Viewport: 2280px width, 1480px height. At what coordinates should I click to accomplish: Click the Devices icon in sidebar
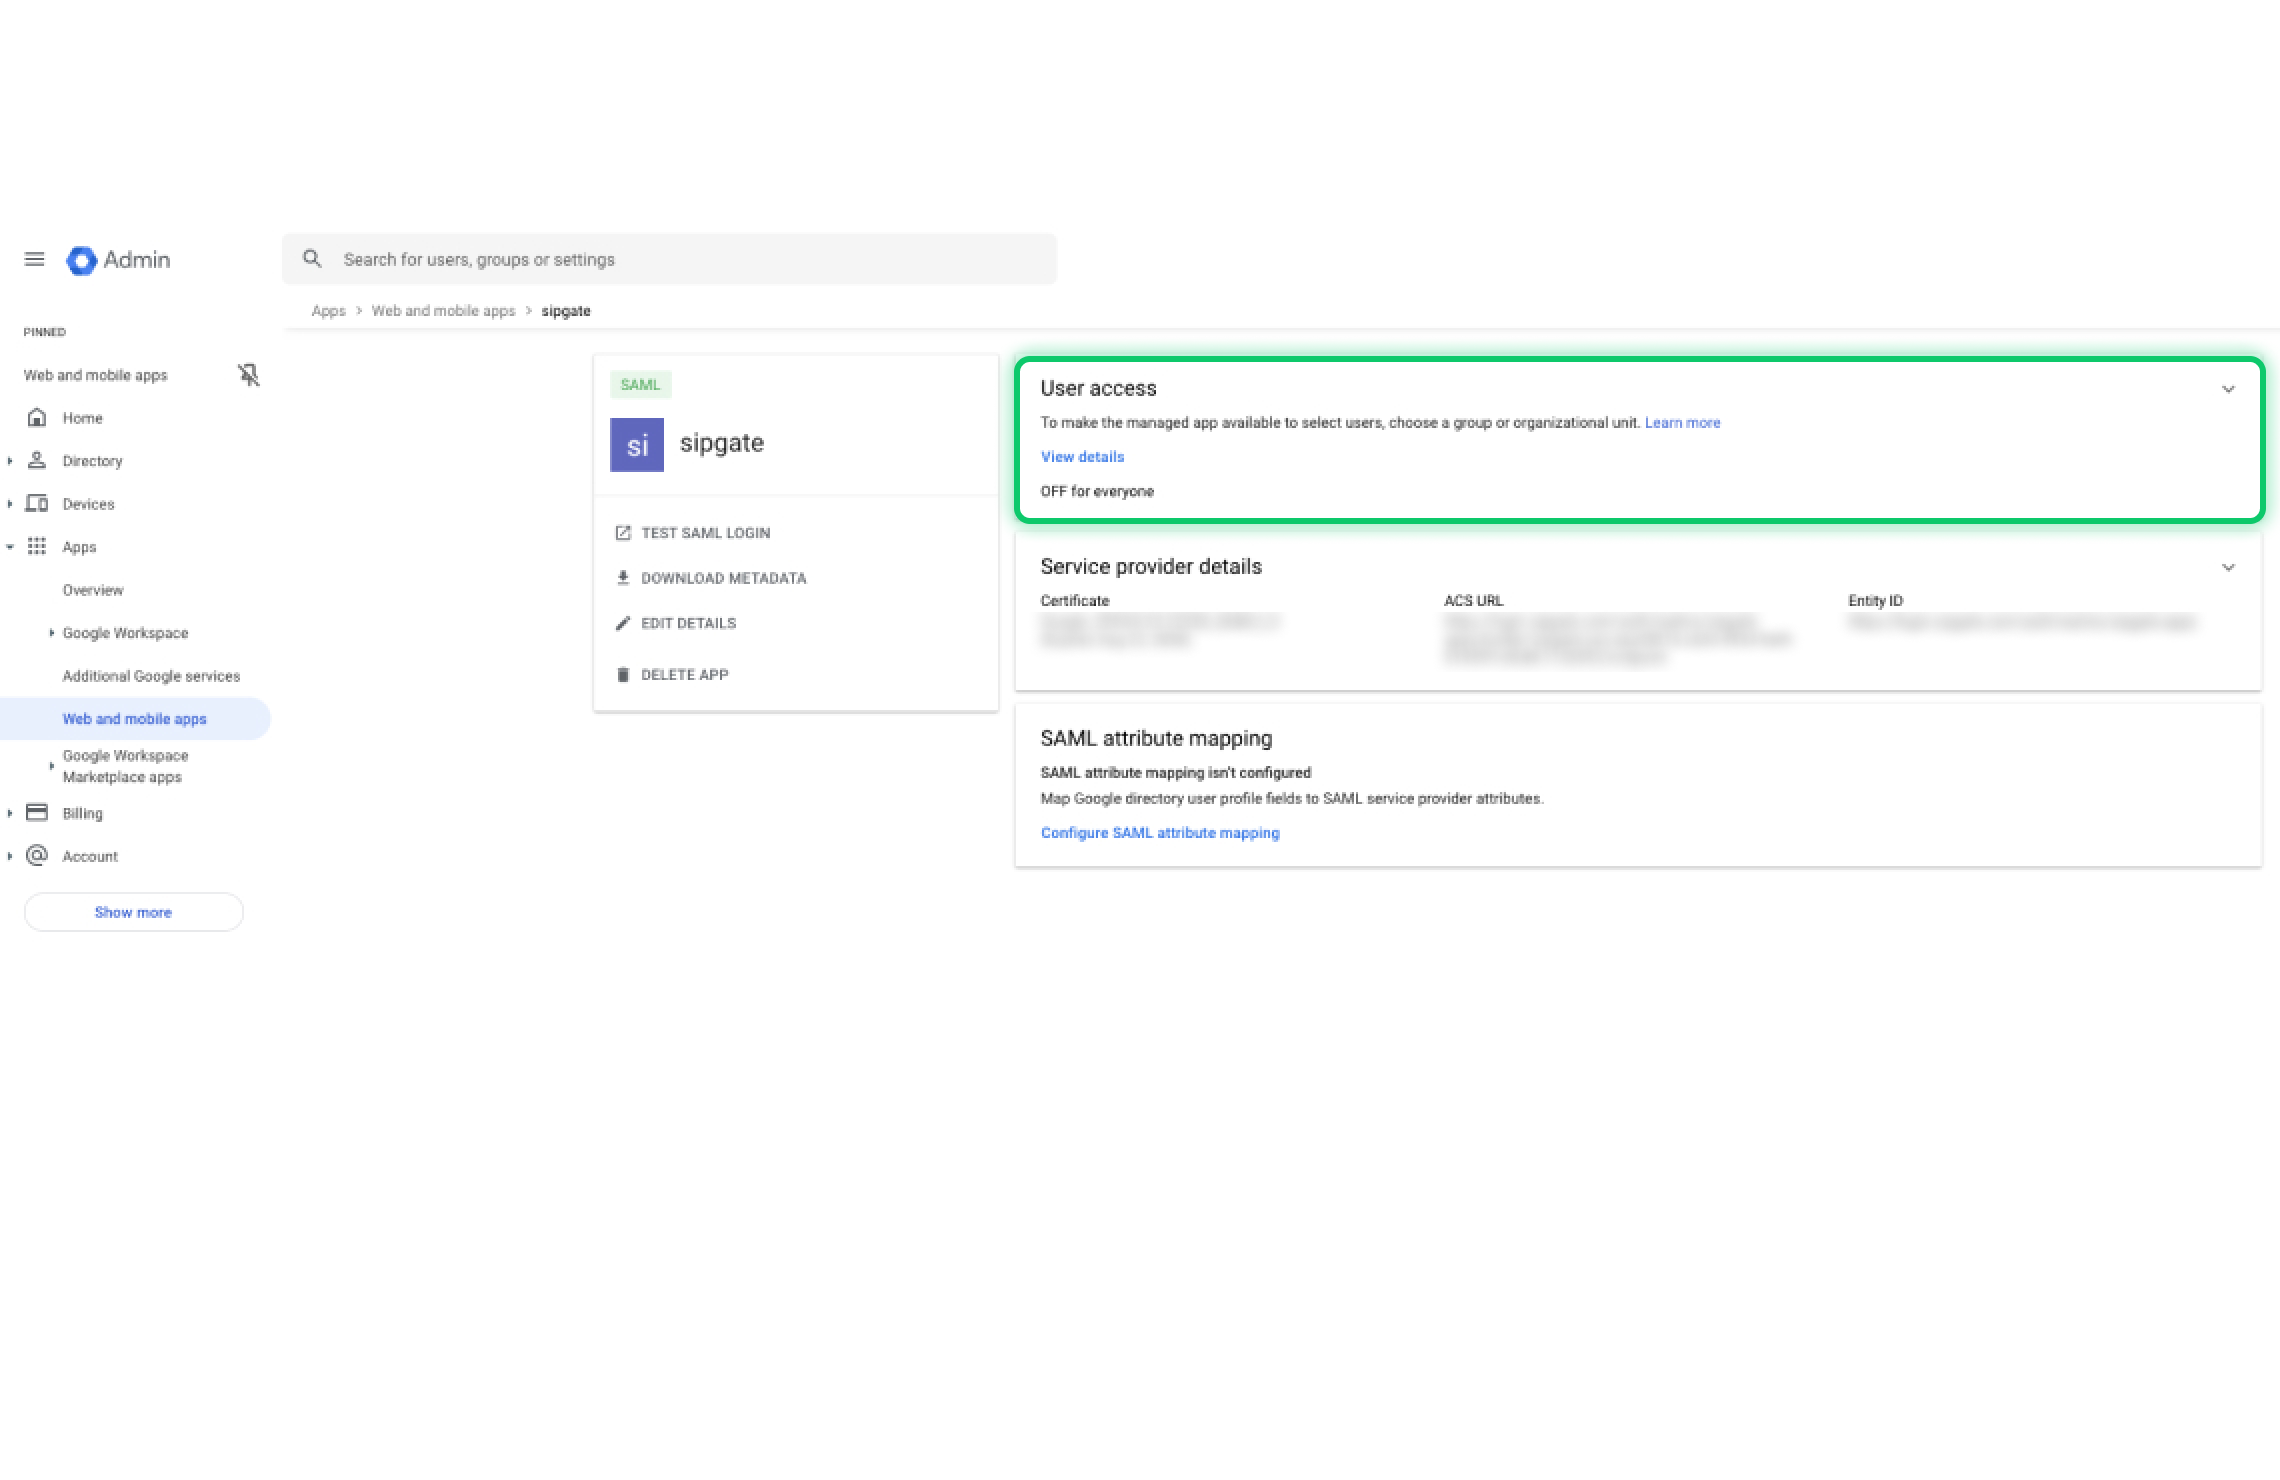[x=37, y=503]
